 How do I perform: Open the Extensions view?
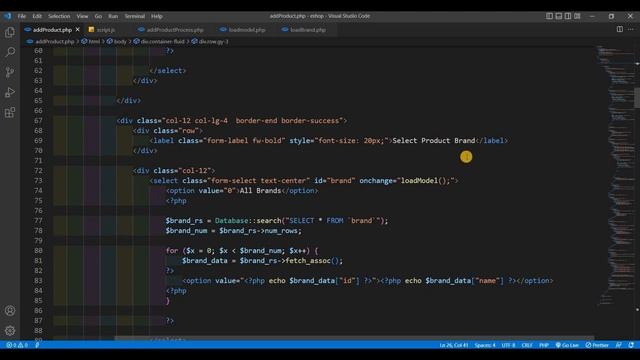pyautogui.click(x=10, y=112)
